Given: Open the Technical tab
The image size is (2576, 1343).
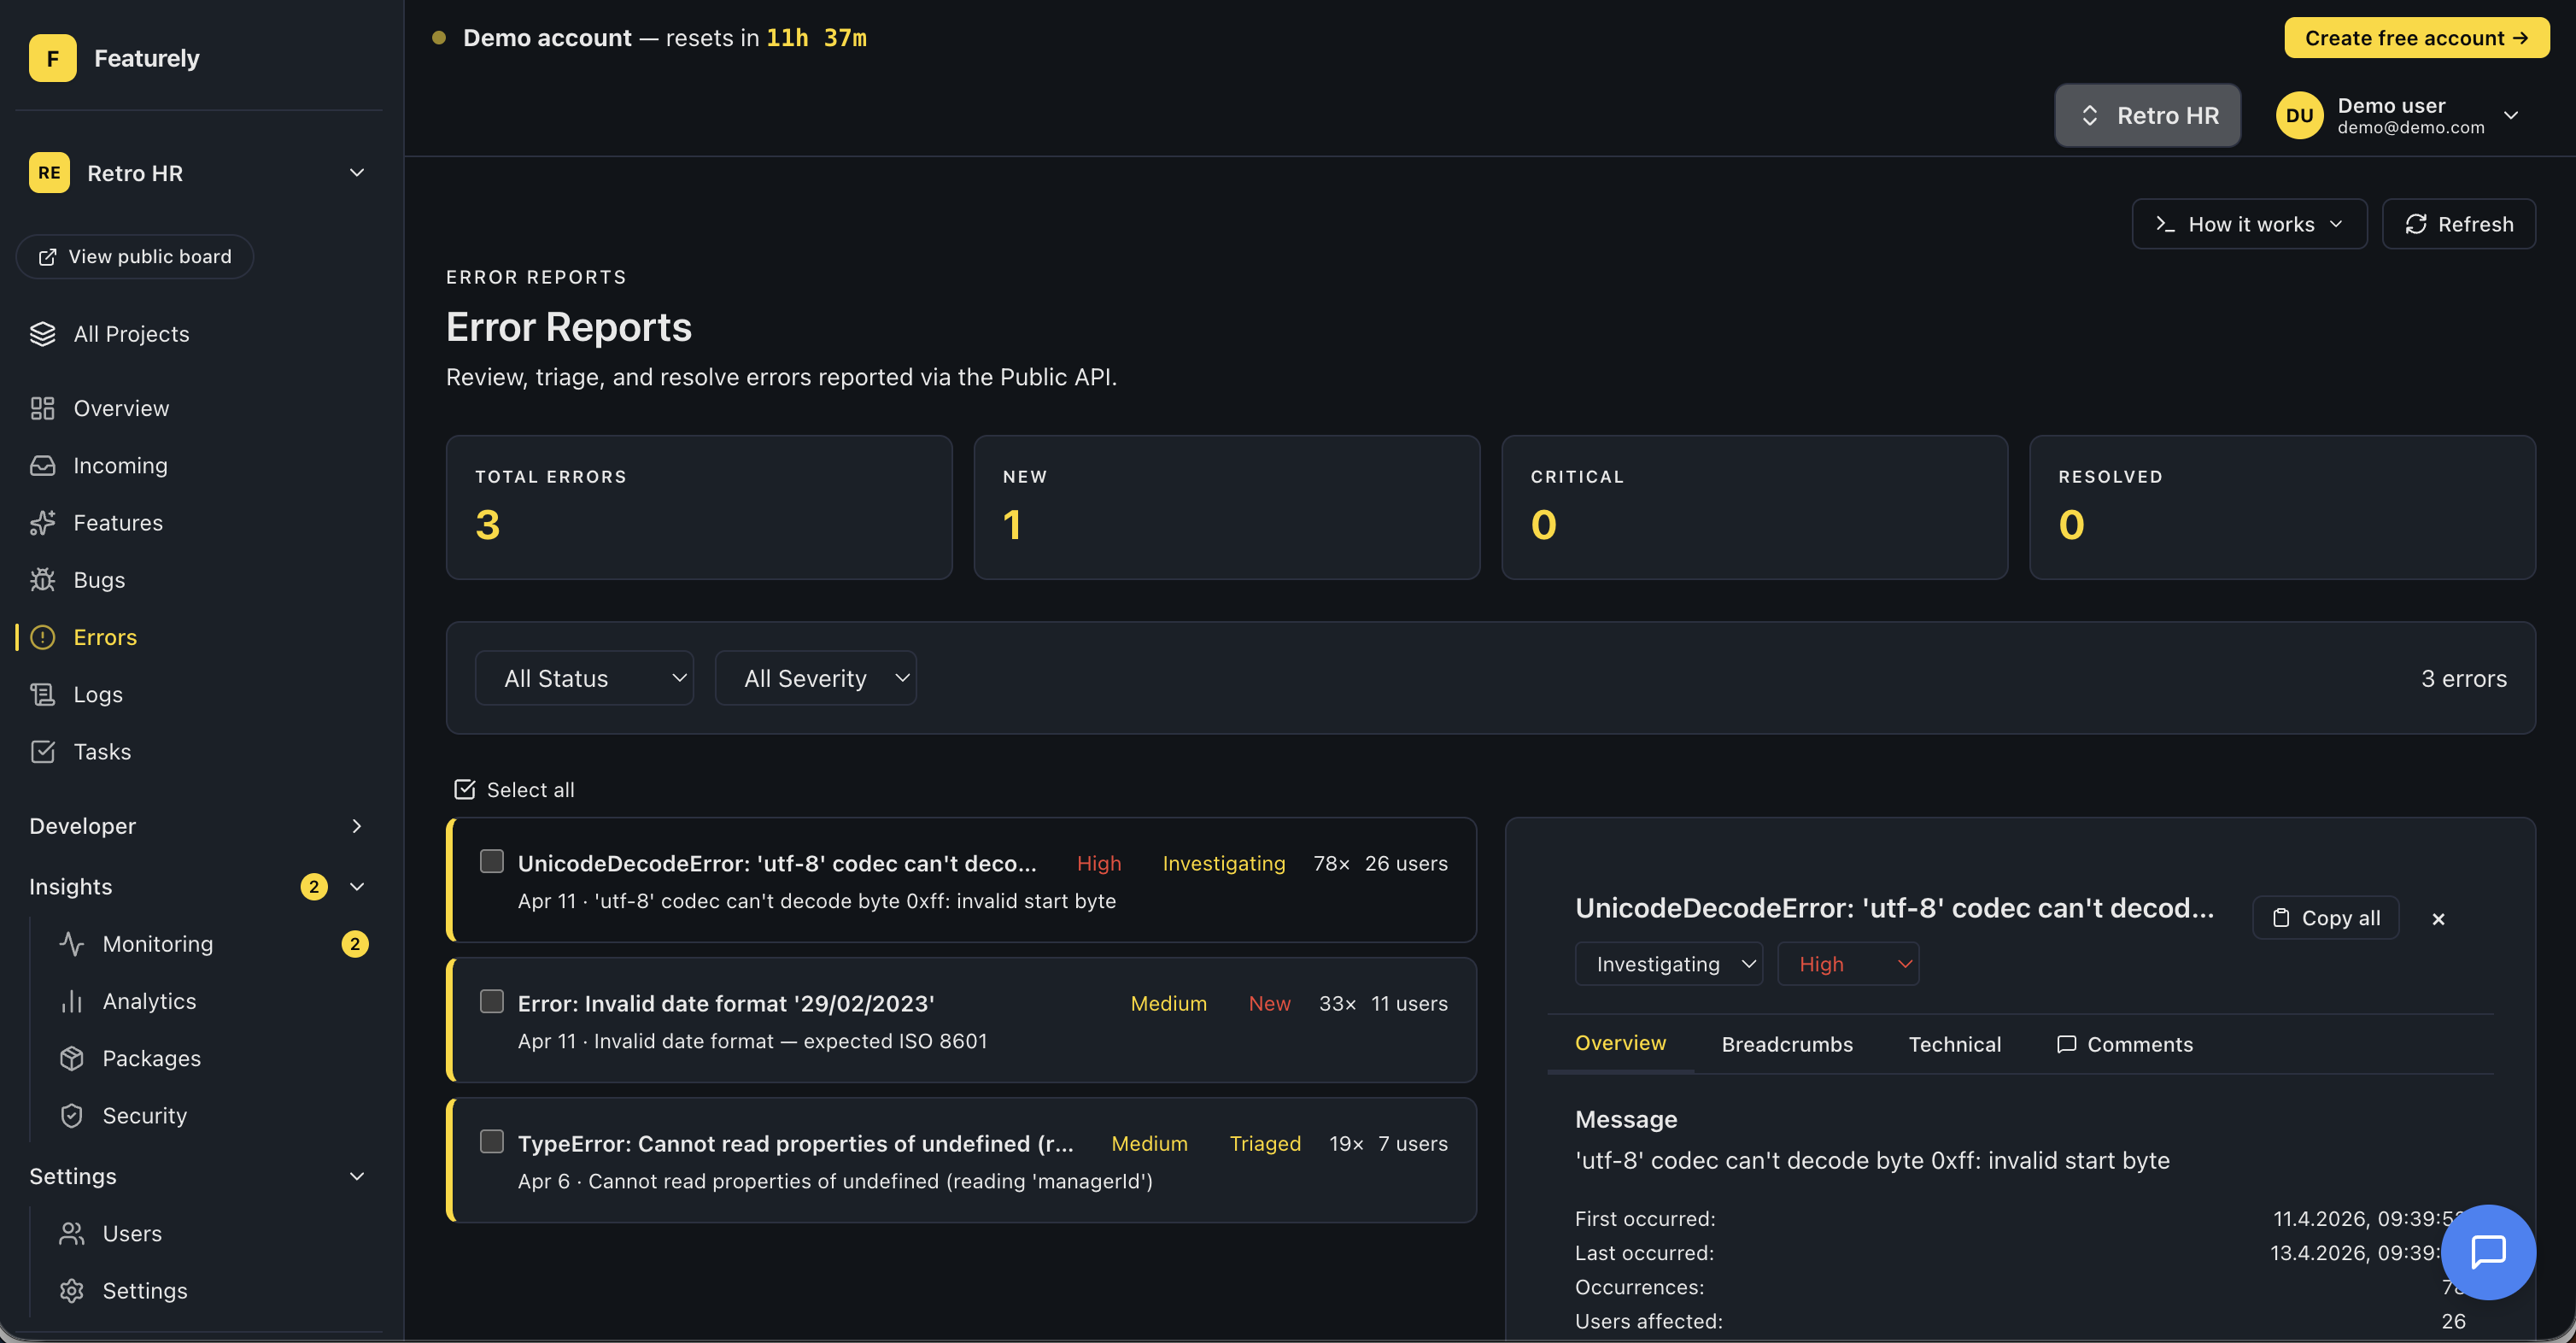Looking at the screenshot, I should 1954,1044.
